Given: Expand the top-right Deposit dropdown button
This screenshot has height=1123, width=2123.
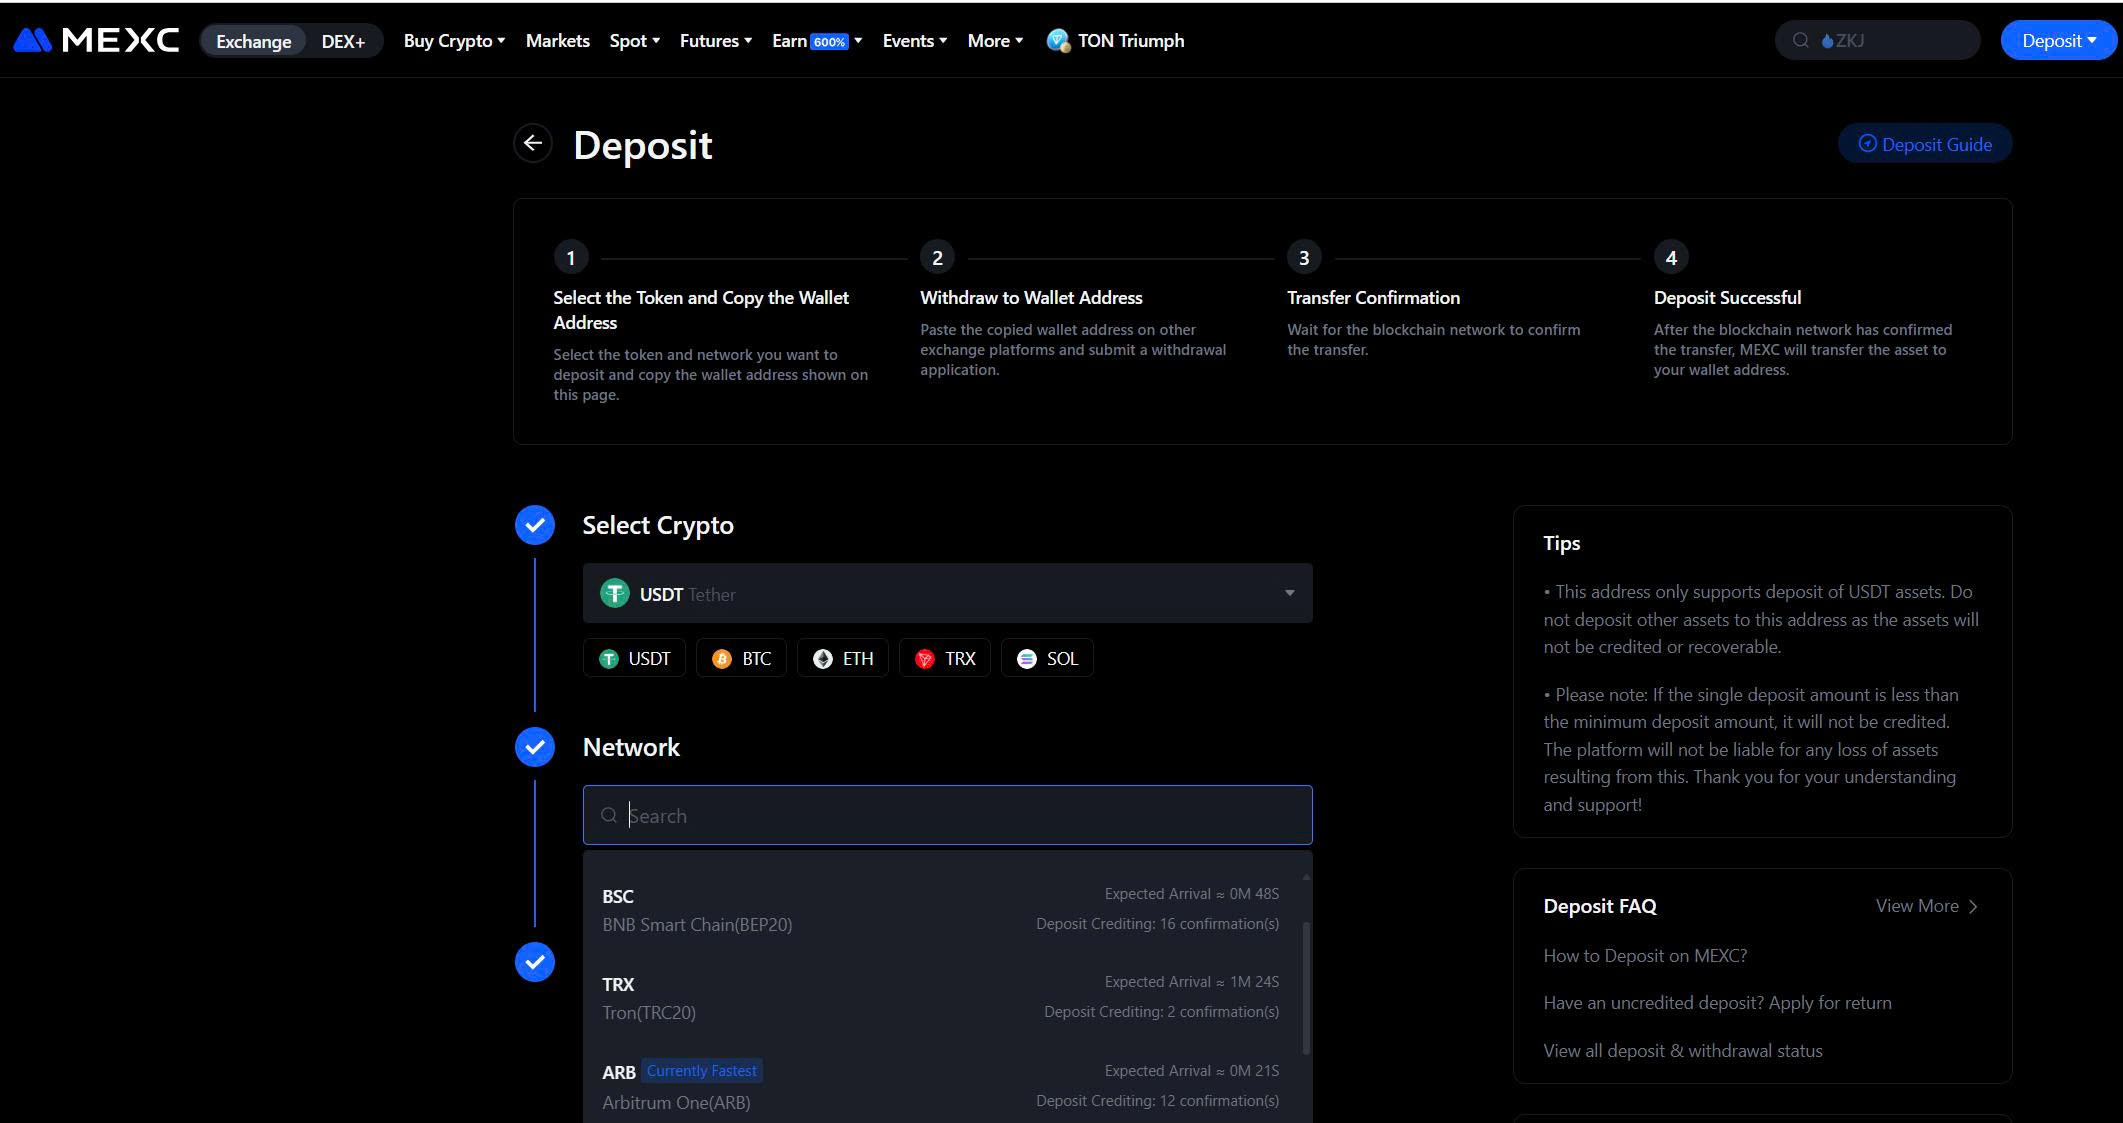Looking at the screenshot, I should point(2058,40).
